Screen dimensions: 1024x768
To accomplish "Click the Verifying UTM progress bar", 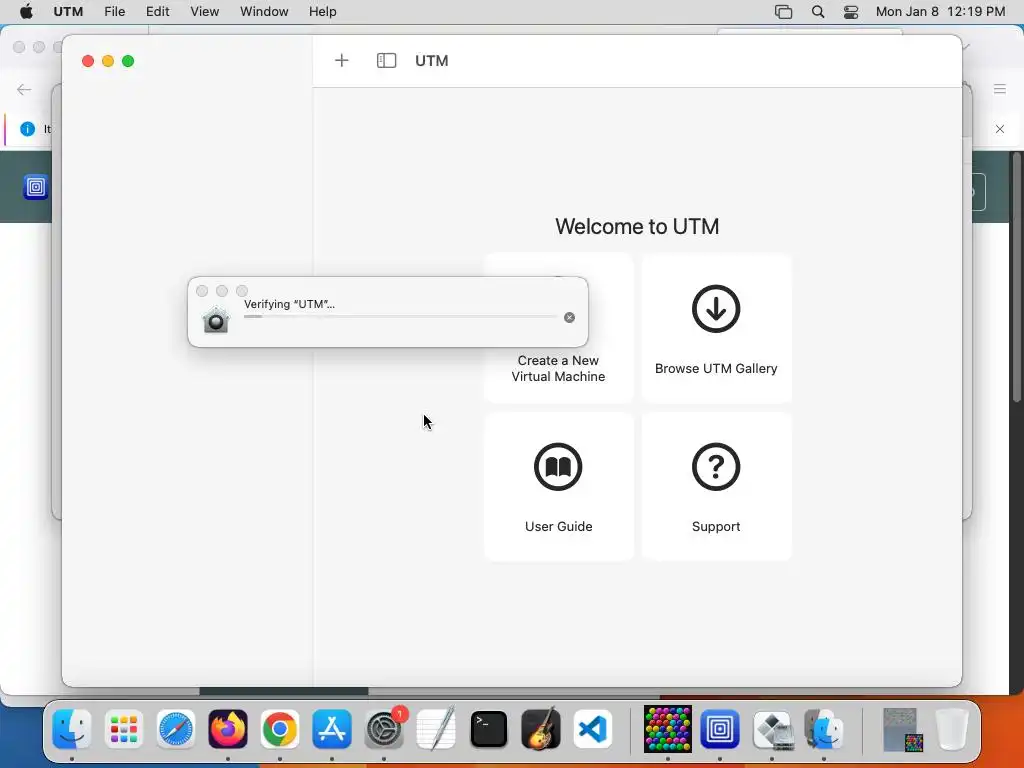I will click(x=400, y=317).
